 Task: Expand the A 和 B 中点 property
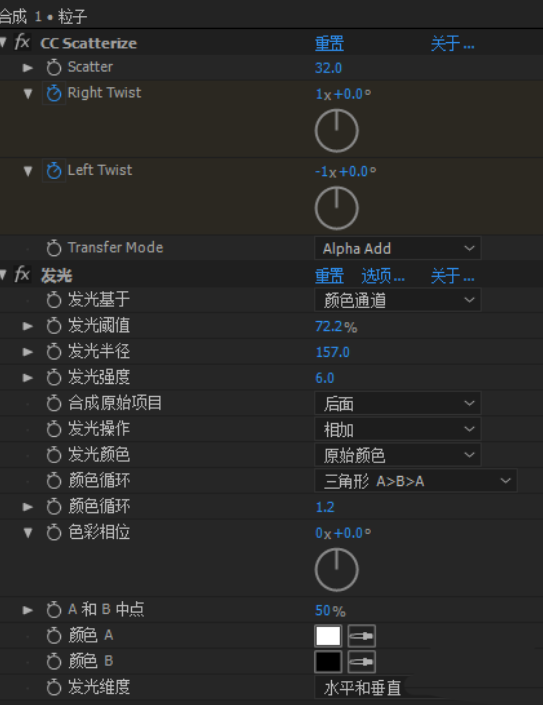click(28, 610)
